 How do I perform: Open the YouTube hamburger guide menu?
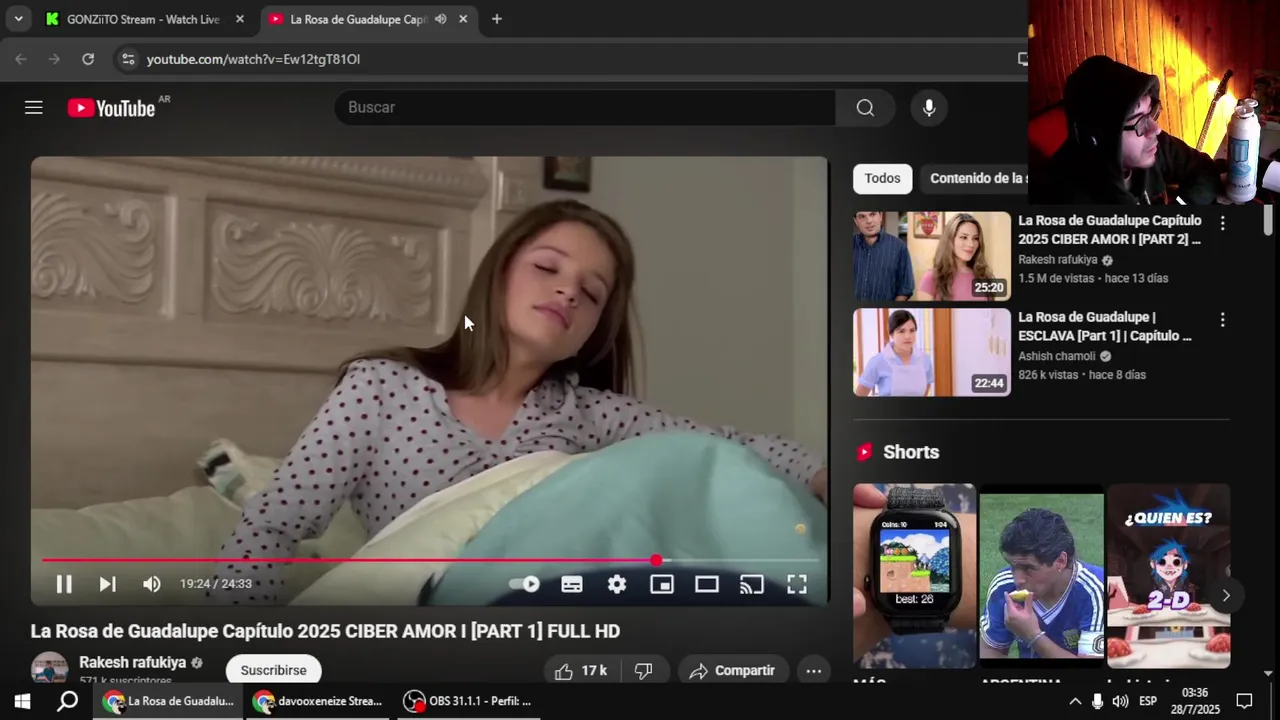tap(34, 107)
